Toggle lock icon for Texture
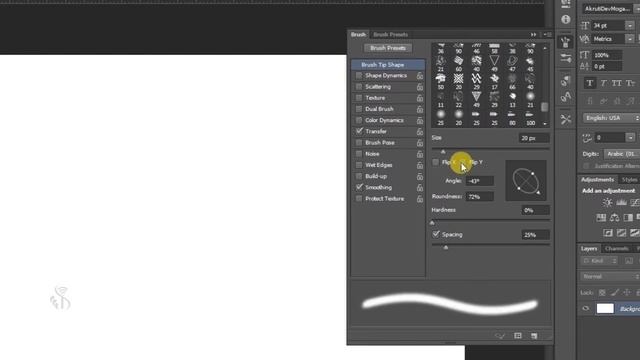Image resolution: width=640 pixels, height=360 pixels. pyautogui.click(x=420, y=98)
